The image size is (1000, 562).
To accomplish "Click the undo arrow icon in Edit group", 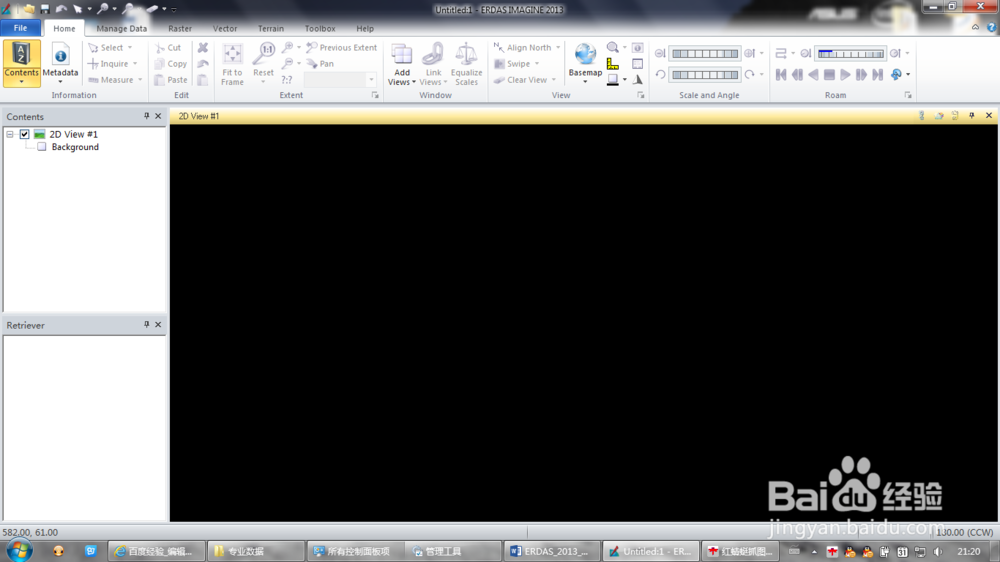I will click(x=203, y=64).
